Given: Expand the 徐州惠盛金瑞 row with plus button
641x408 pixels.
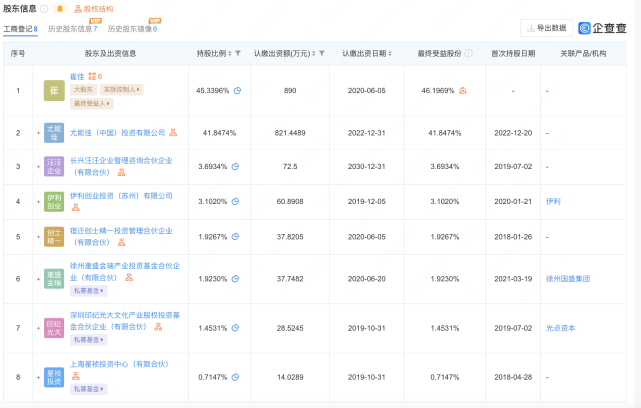Looking at the screenshot, I should click(38, 279).
